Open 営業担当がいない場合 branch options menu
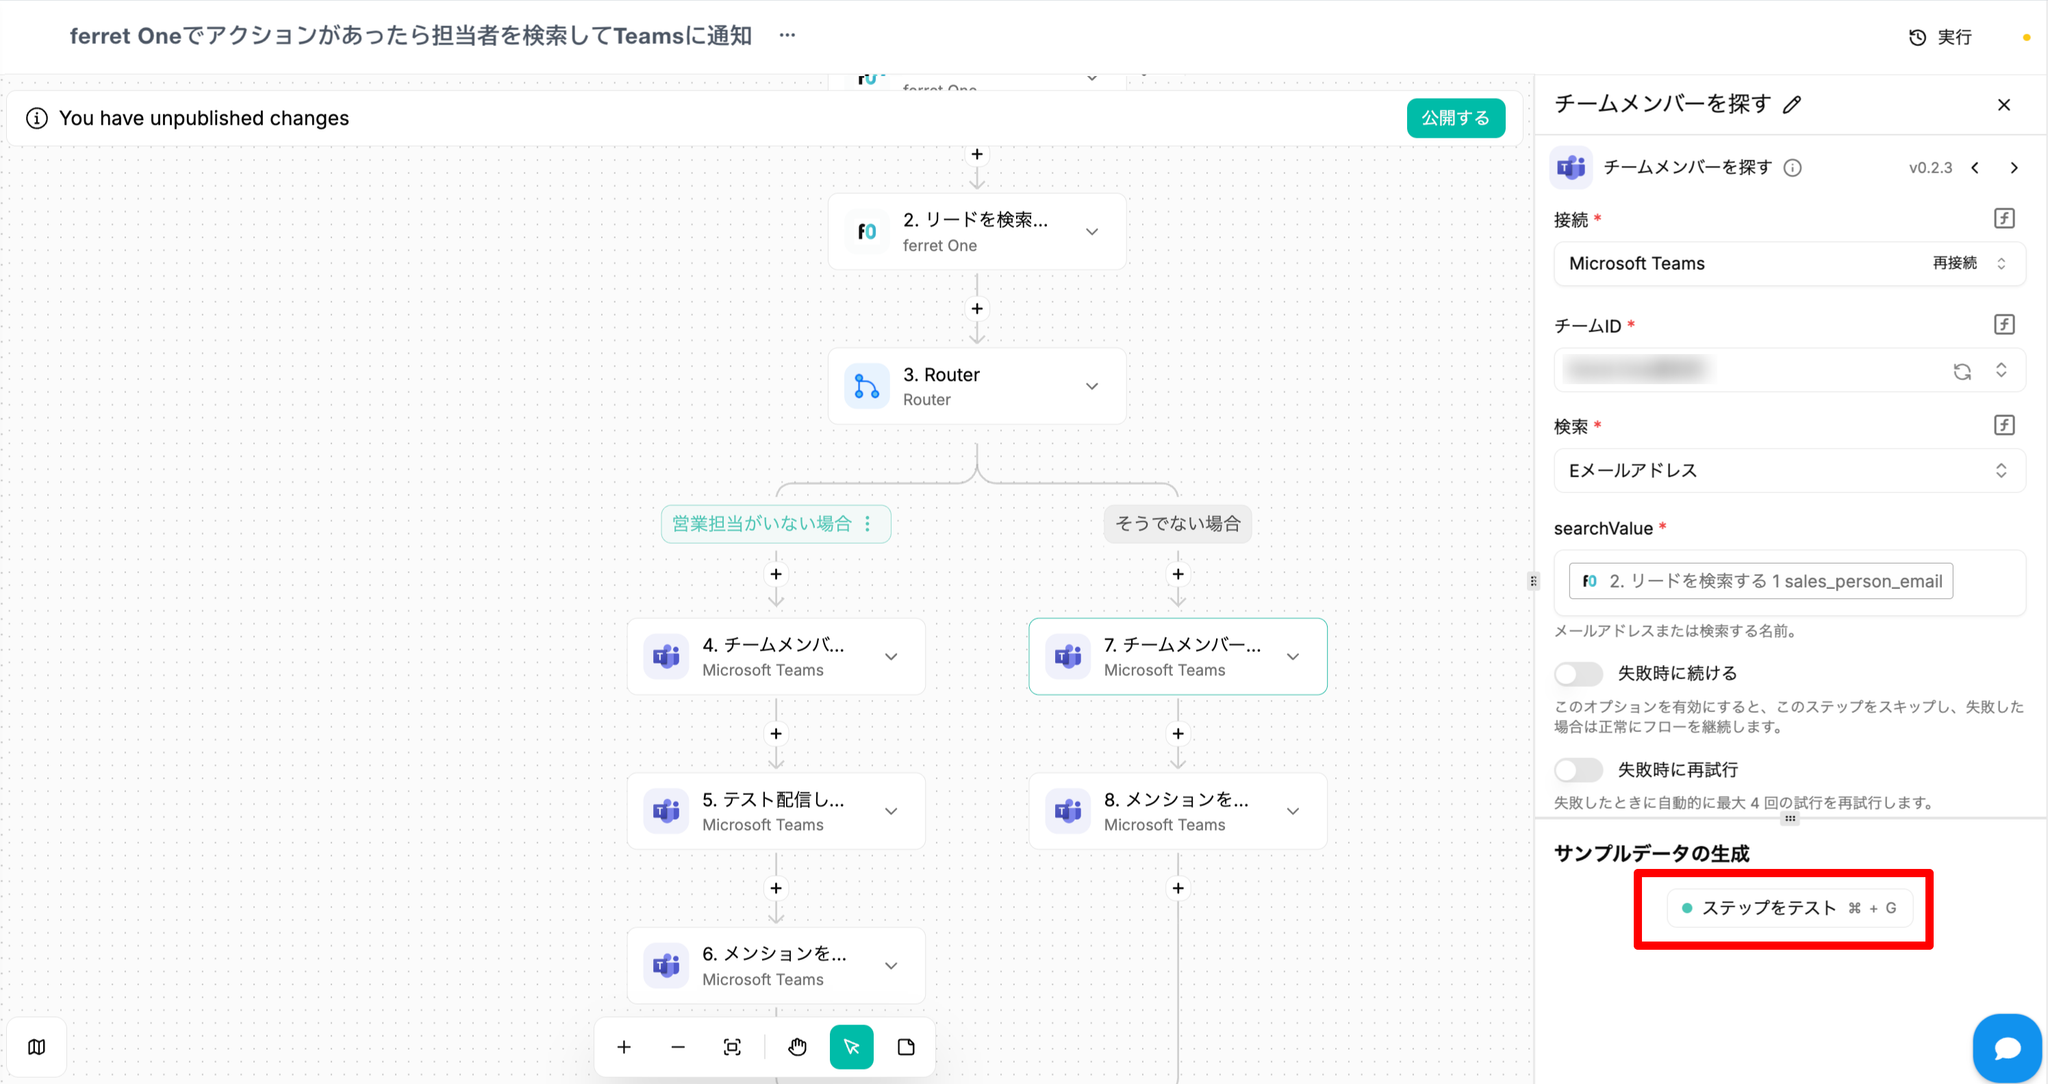The width and height of the screenshot is (2048, 1084). tap(868, 524)
